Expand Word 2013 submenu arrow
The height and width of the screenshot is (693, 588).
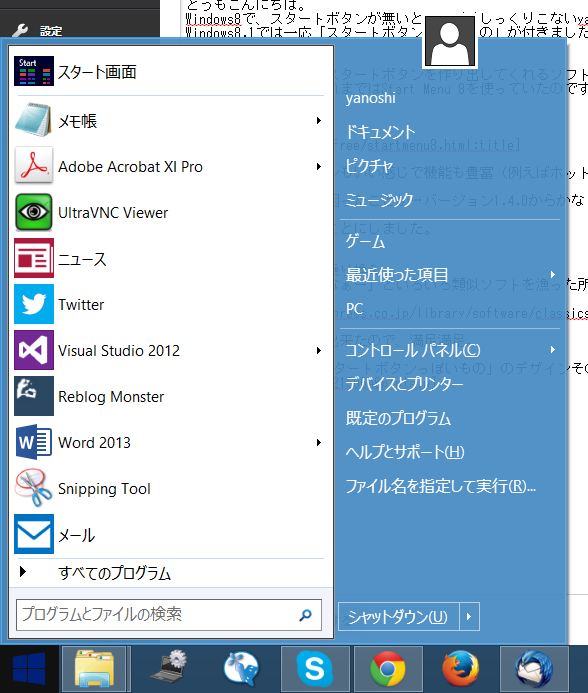pos(318,442)
